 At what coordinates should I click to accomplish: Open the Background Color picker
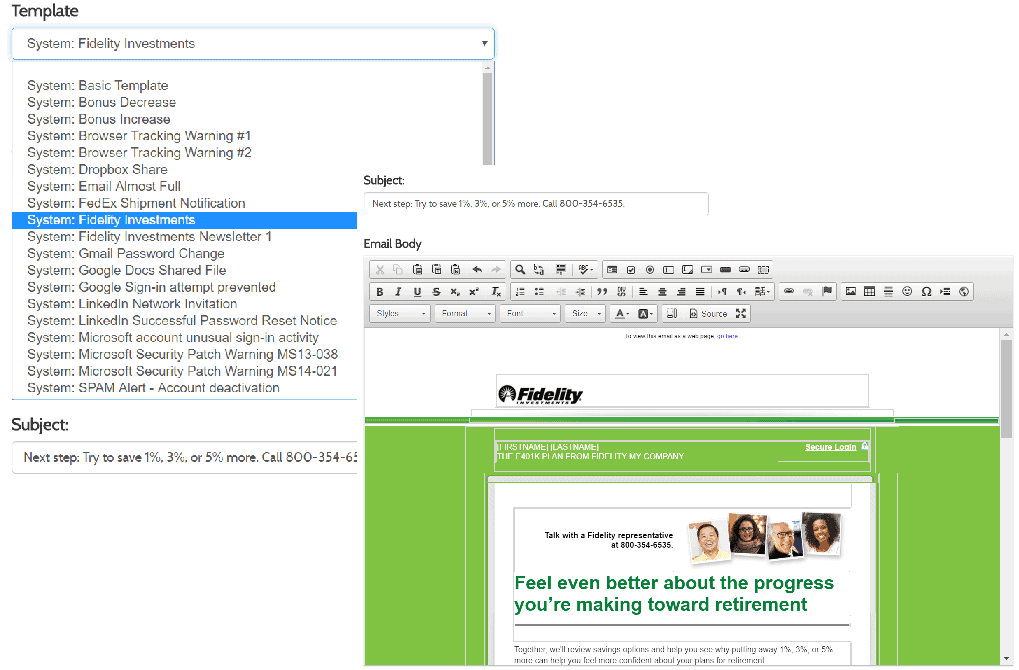(x=645, y=313)
